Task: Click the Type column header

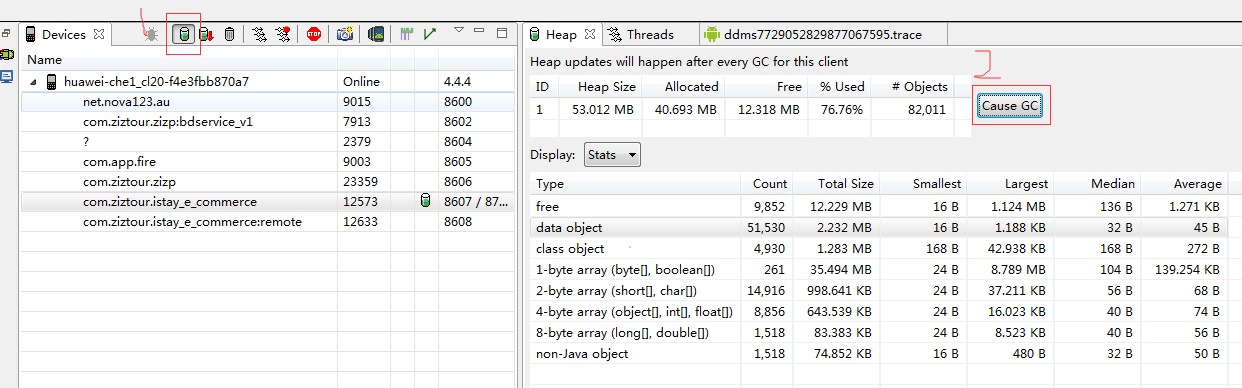Action: [634, 183]
